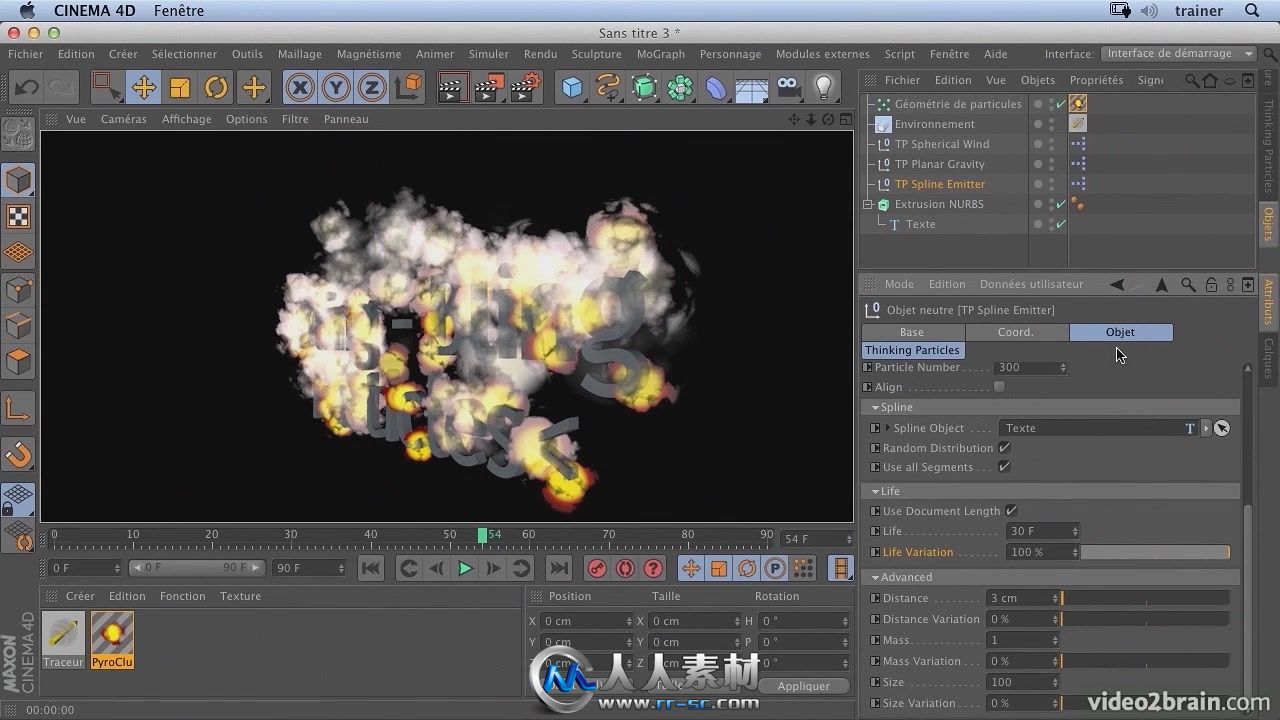Image resolution: width=1280 pixels, height=720 pixels.
Task: Click the Life value stepper arrows
Action: tap(1075, 532)
